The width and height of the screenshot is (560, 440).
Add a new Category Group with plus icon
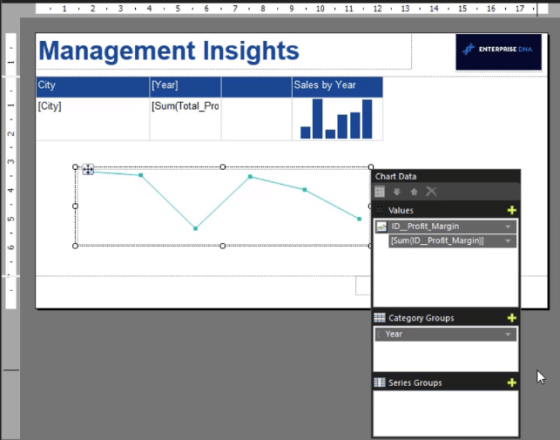pyautogui.click(x=511, y=318)
